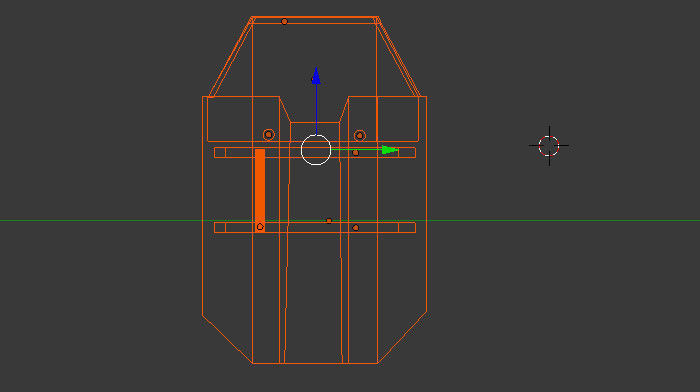The width and height of the screenshot is (700, 392).
Task: Select the origin dot on the green axis line
Action: coord(329,221)
